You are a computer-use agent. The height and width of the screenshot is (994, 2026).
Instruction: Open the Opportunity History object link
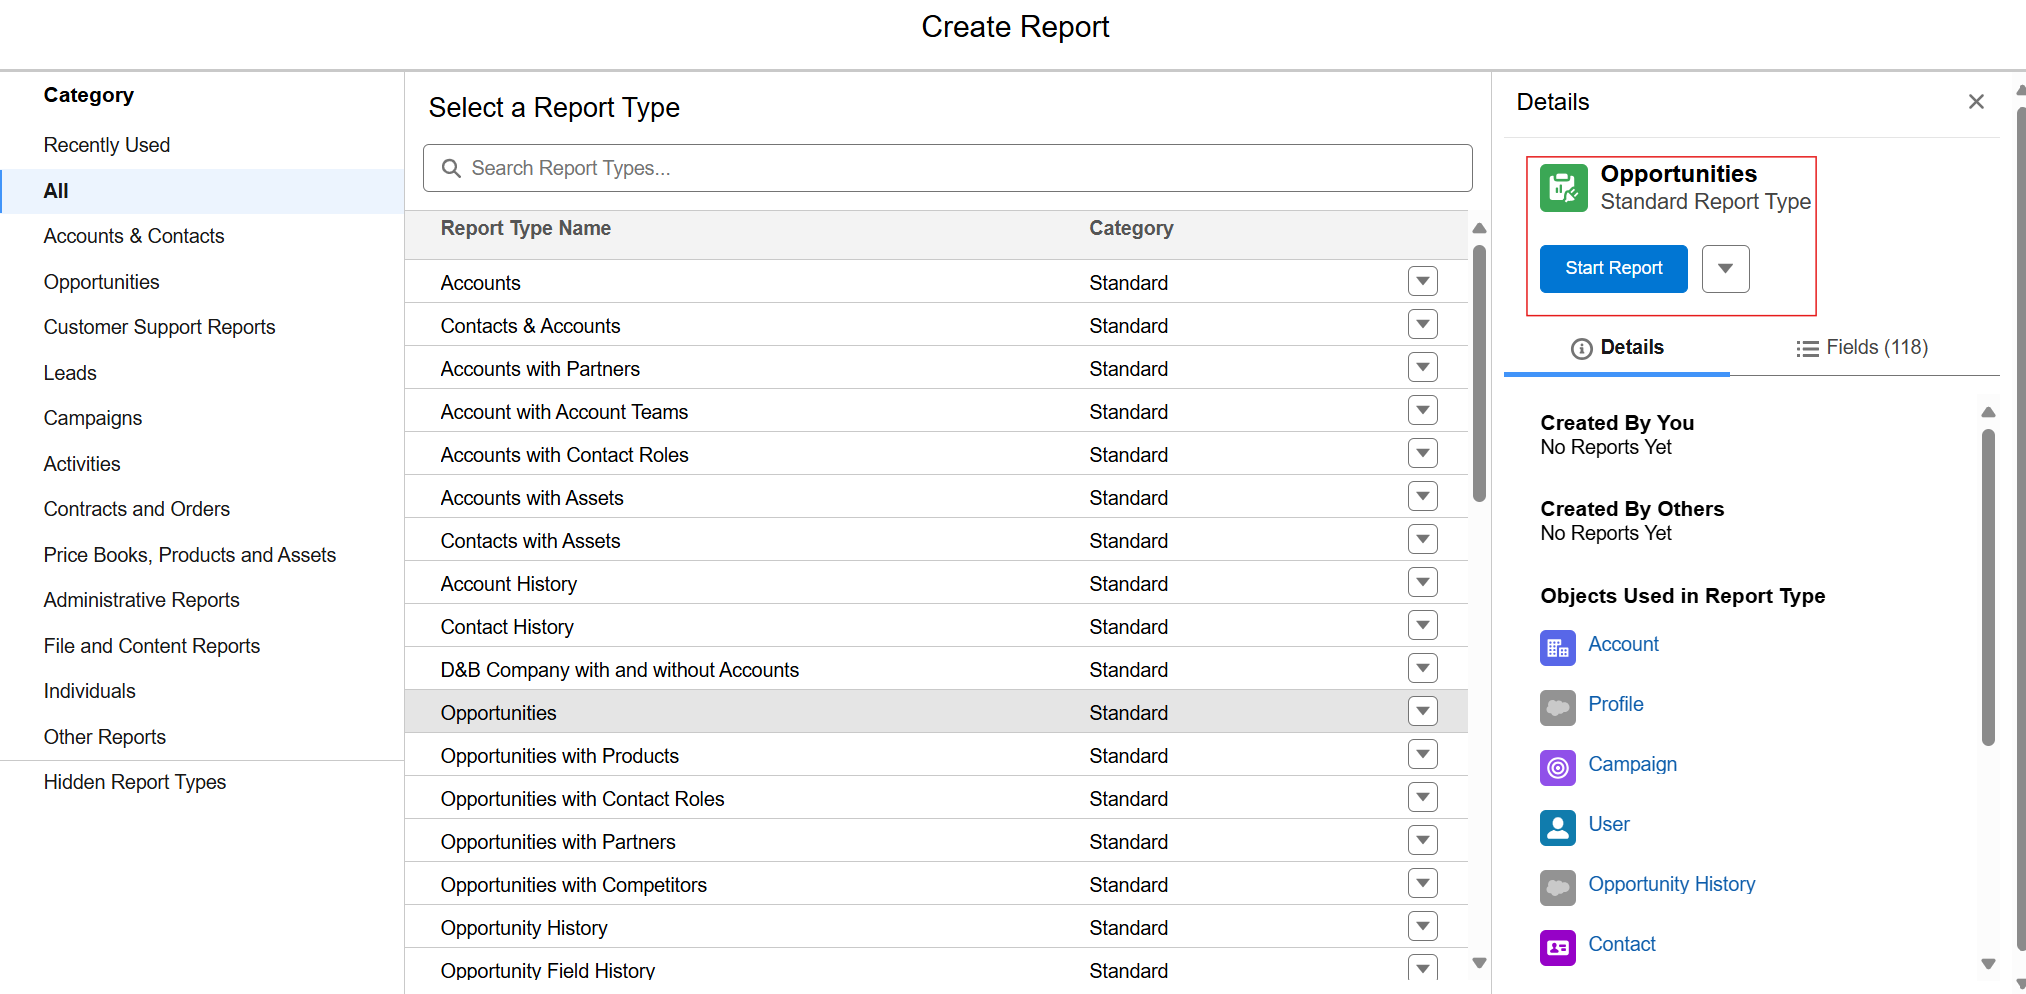1671,885
